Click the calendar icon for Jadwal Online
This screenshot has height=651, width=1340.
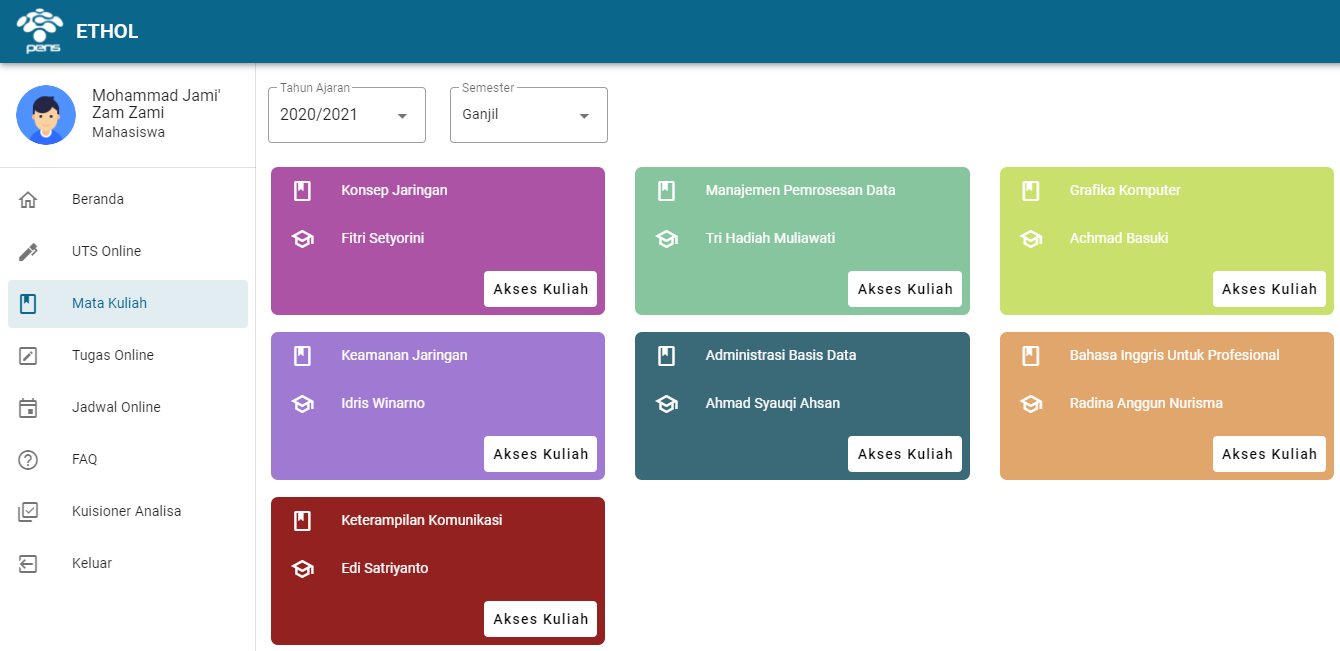(28, 407)
